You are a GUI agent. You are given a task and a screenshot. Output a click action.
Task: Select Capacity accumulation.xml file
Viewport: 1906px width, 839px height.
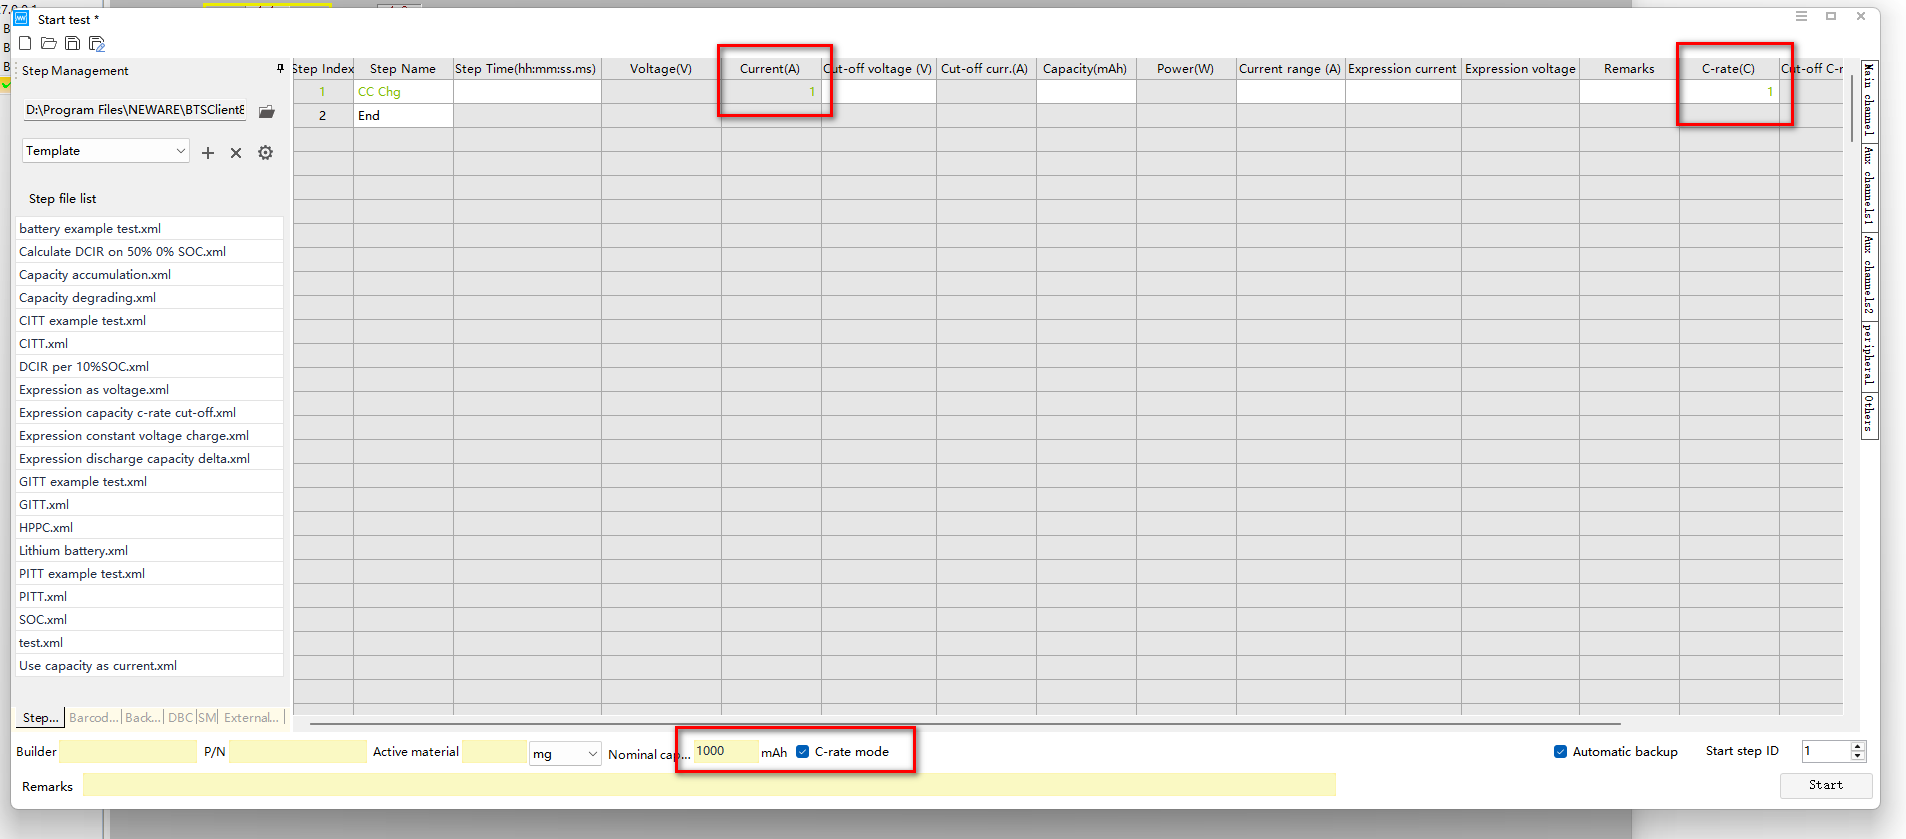point(149,275)
